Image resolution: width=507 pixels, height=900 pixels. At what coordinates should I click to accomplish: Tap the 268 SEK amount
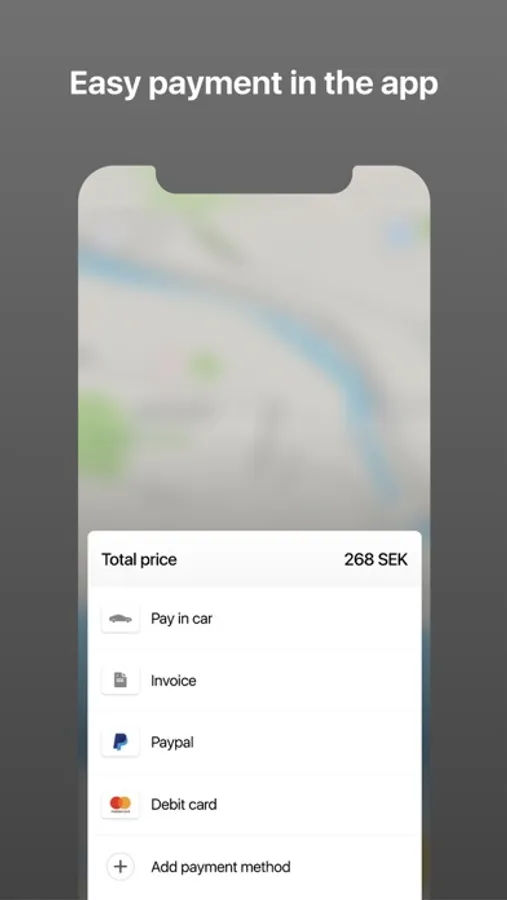[376, 560]
